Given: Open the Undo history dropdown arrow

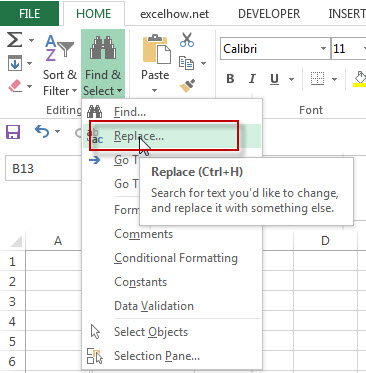Looking at the screenshot, I should [x=58, y=132].
